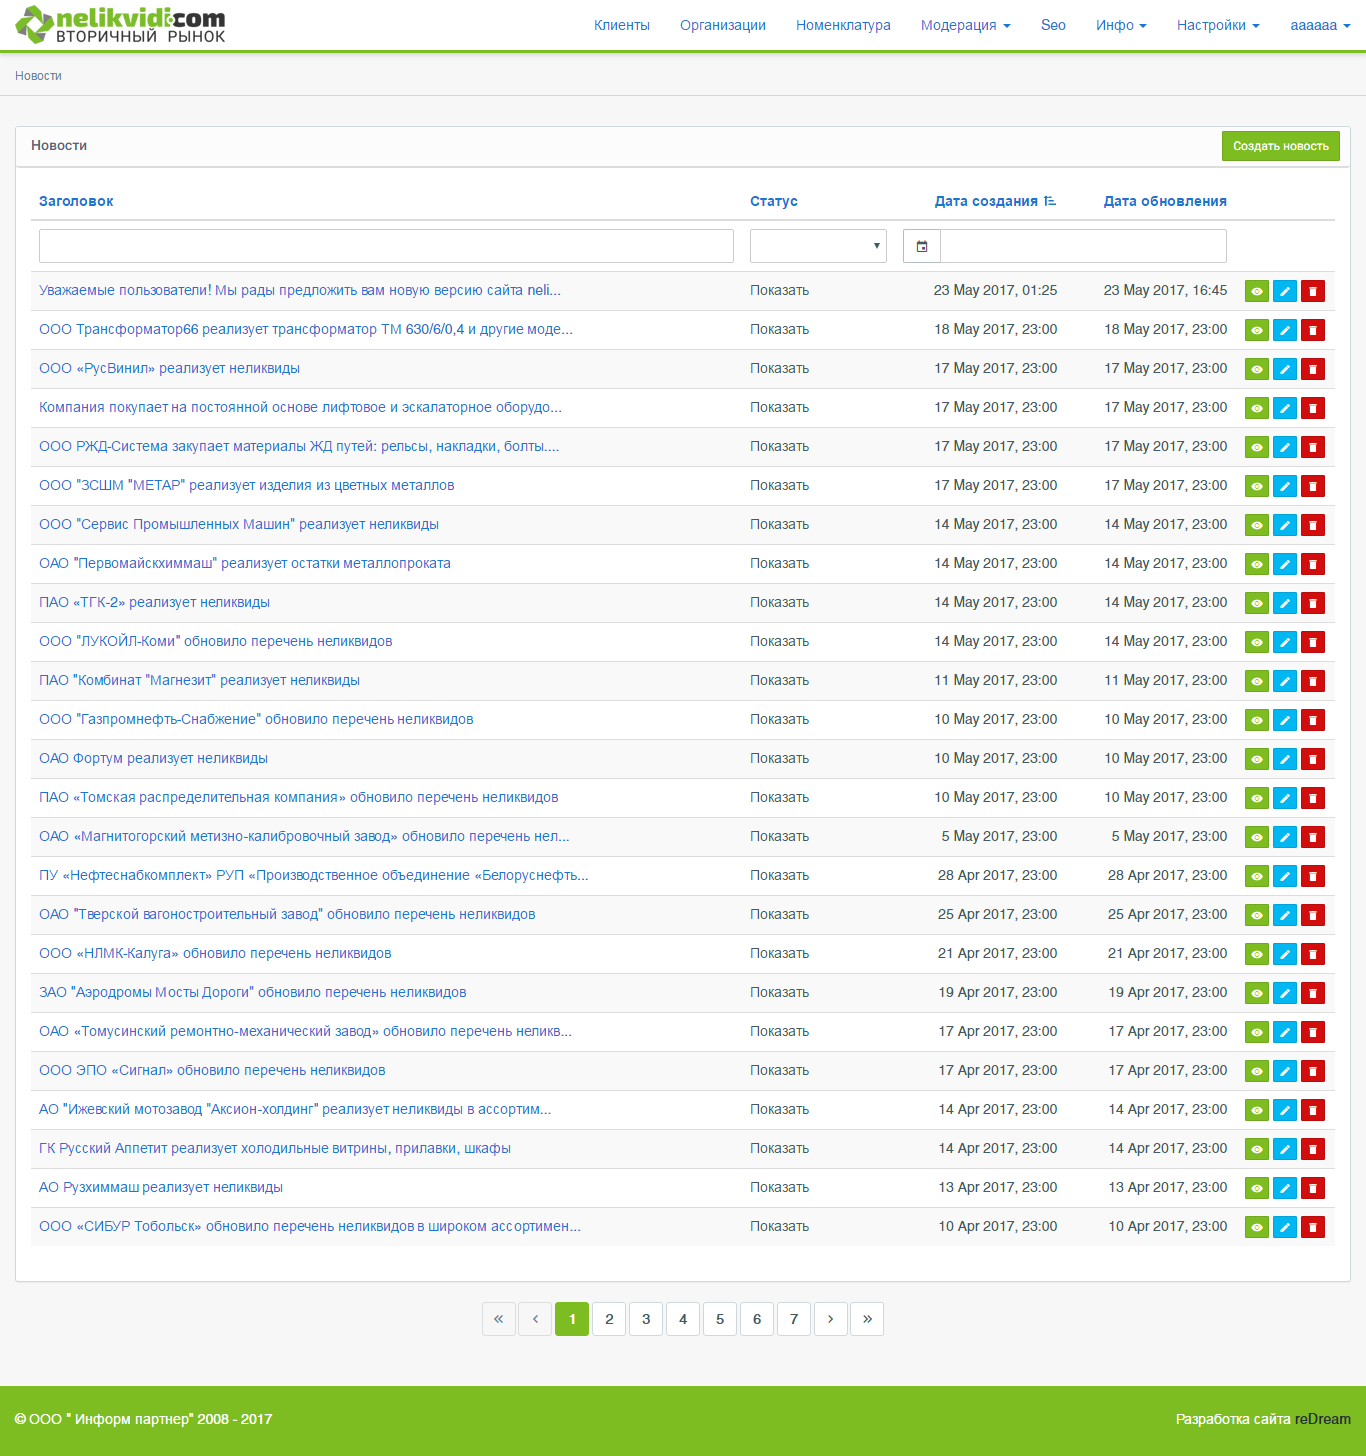Edit the 'ООО Трансформатор66' news with pencil icon
1366x1456 pixels.
[1285, 330]
